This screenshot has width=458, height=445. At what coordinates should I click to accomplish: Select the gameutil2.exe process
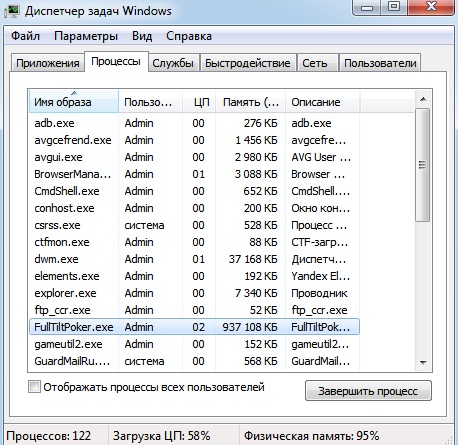(x=194, y=344)
